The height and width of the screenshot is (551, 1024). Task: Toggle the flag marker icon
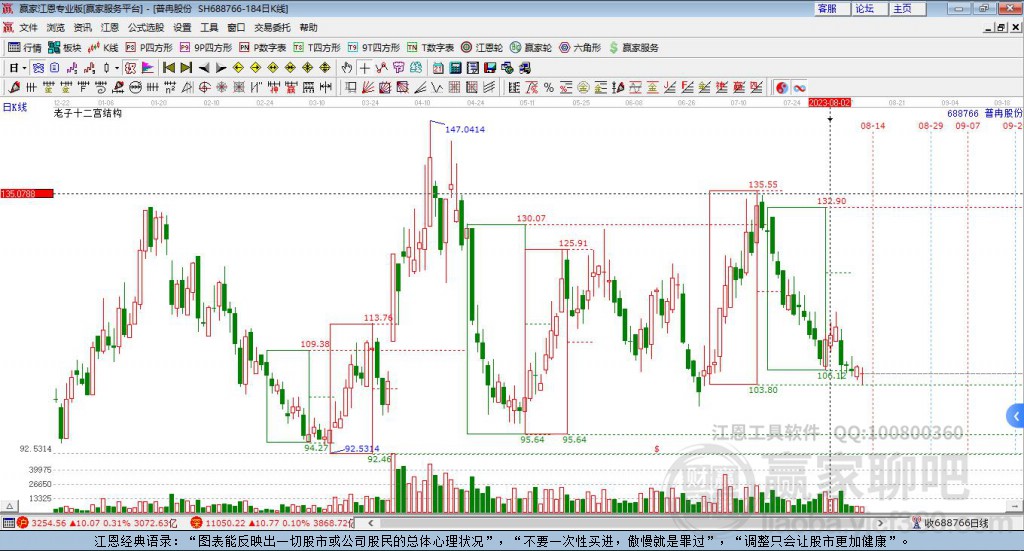pos(148,68)
